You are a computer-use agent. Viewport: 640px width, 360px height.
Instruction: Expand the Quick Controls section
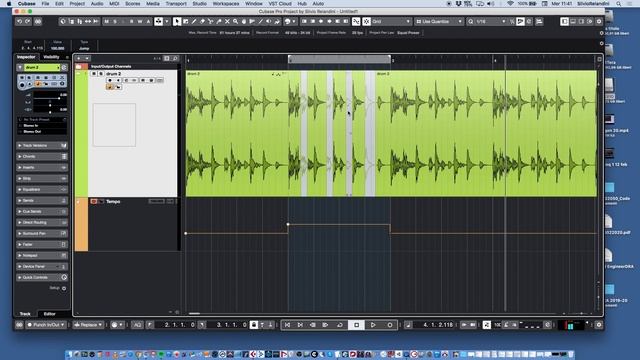[x=42, y=277]
